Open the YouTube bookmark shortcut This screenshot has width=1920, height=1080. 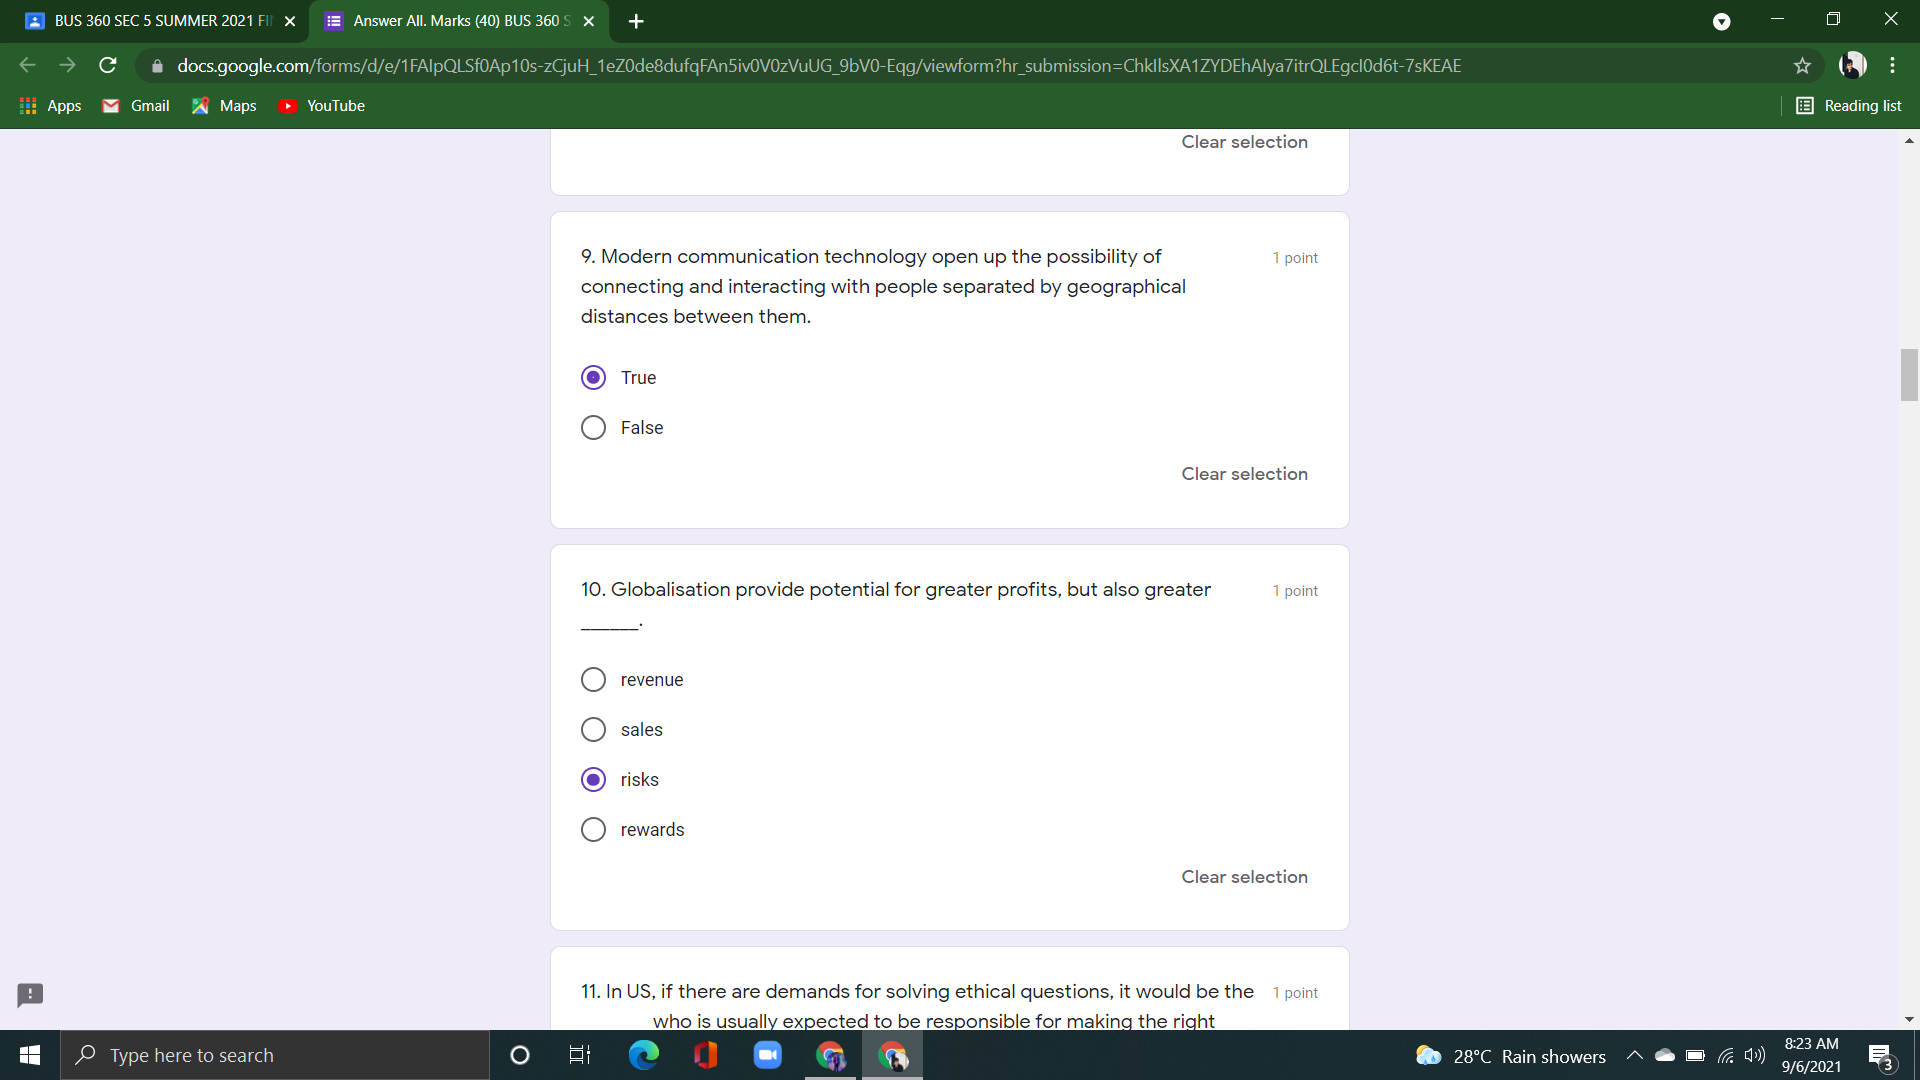(321, 105)
